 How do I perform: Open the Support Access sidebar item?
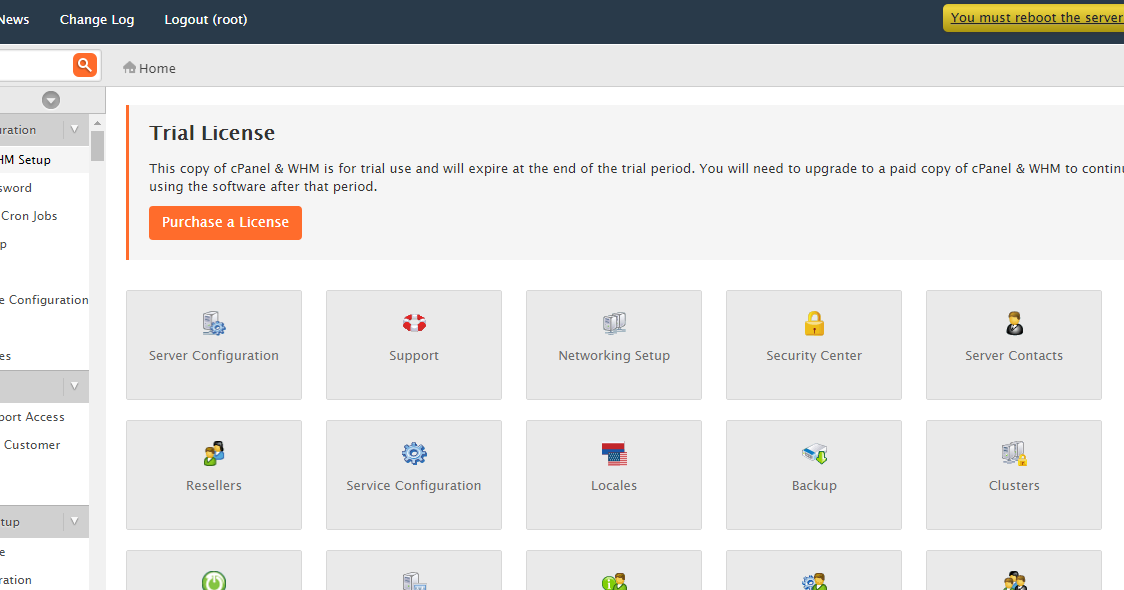tap(32, 417)
